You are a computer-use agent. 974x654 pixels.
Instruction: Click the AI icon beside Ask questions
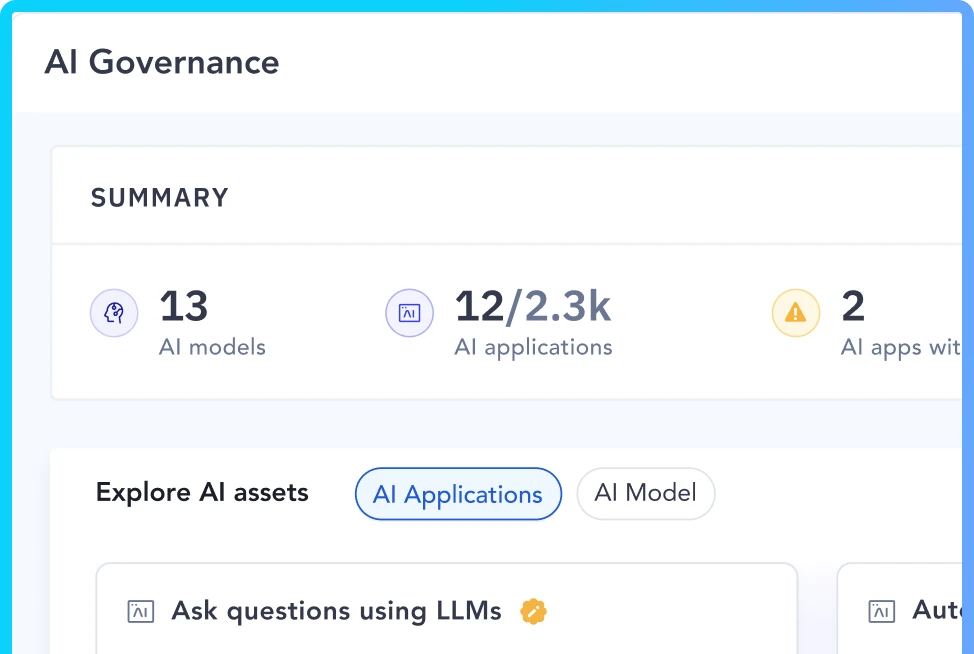[x=141, y=612]
